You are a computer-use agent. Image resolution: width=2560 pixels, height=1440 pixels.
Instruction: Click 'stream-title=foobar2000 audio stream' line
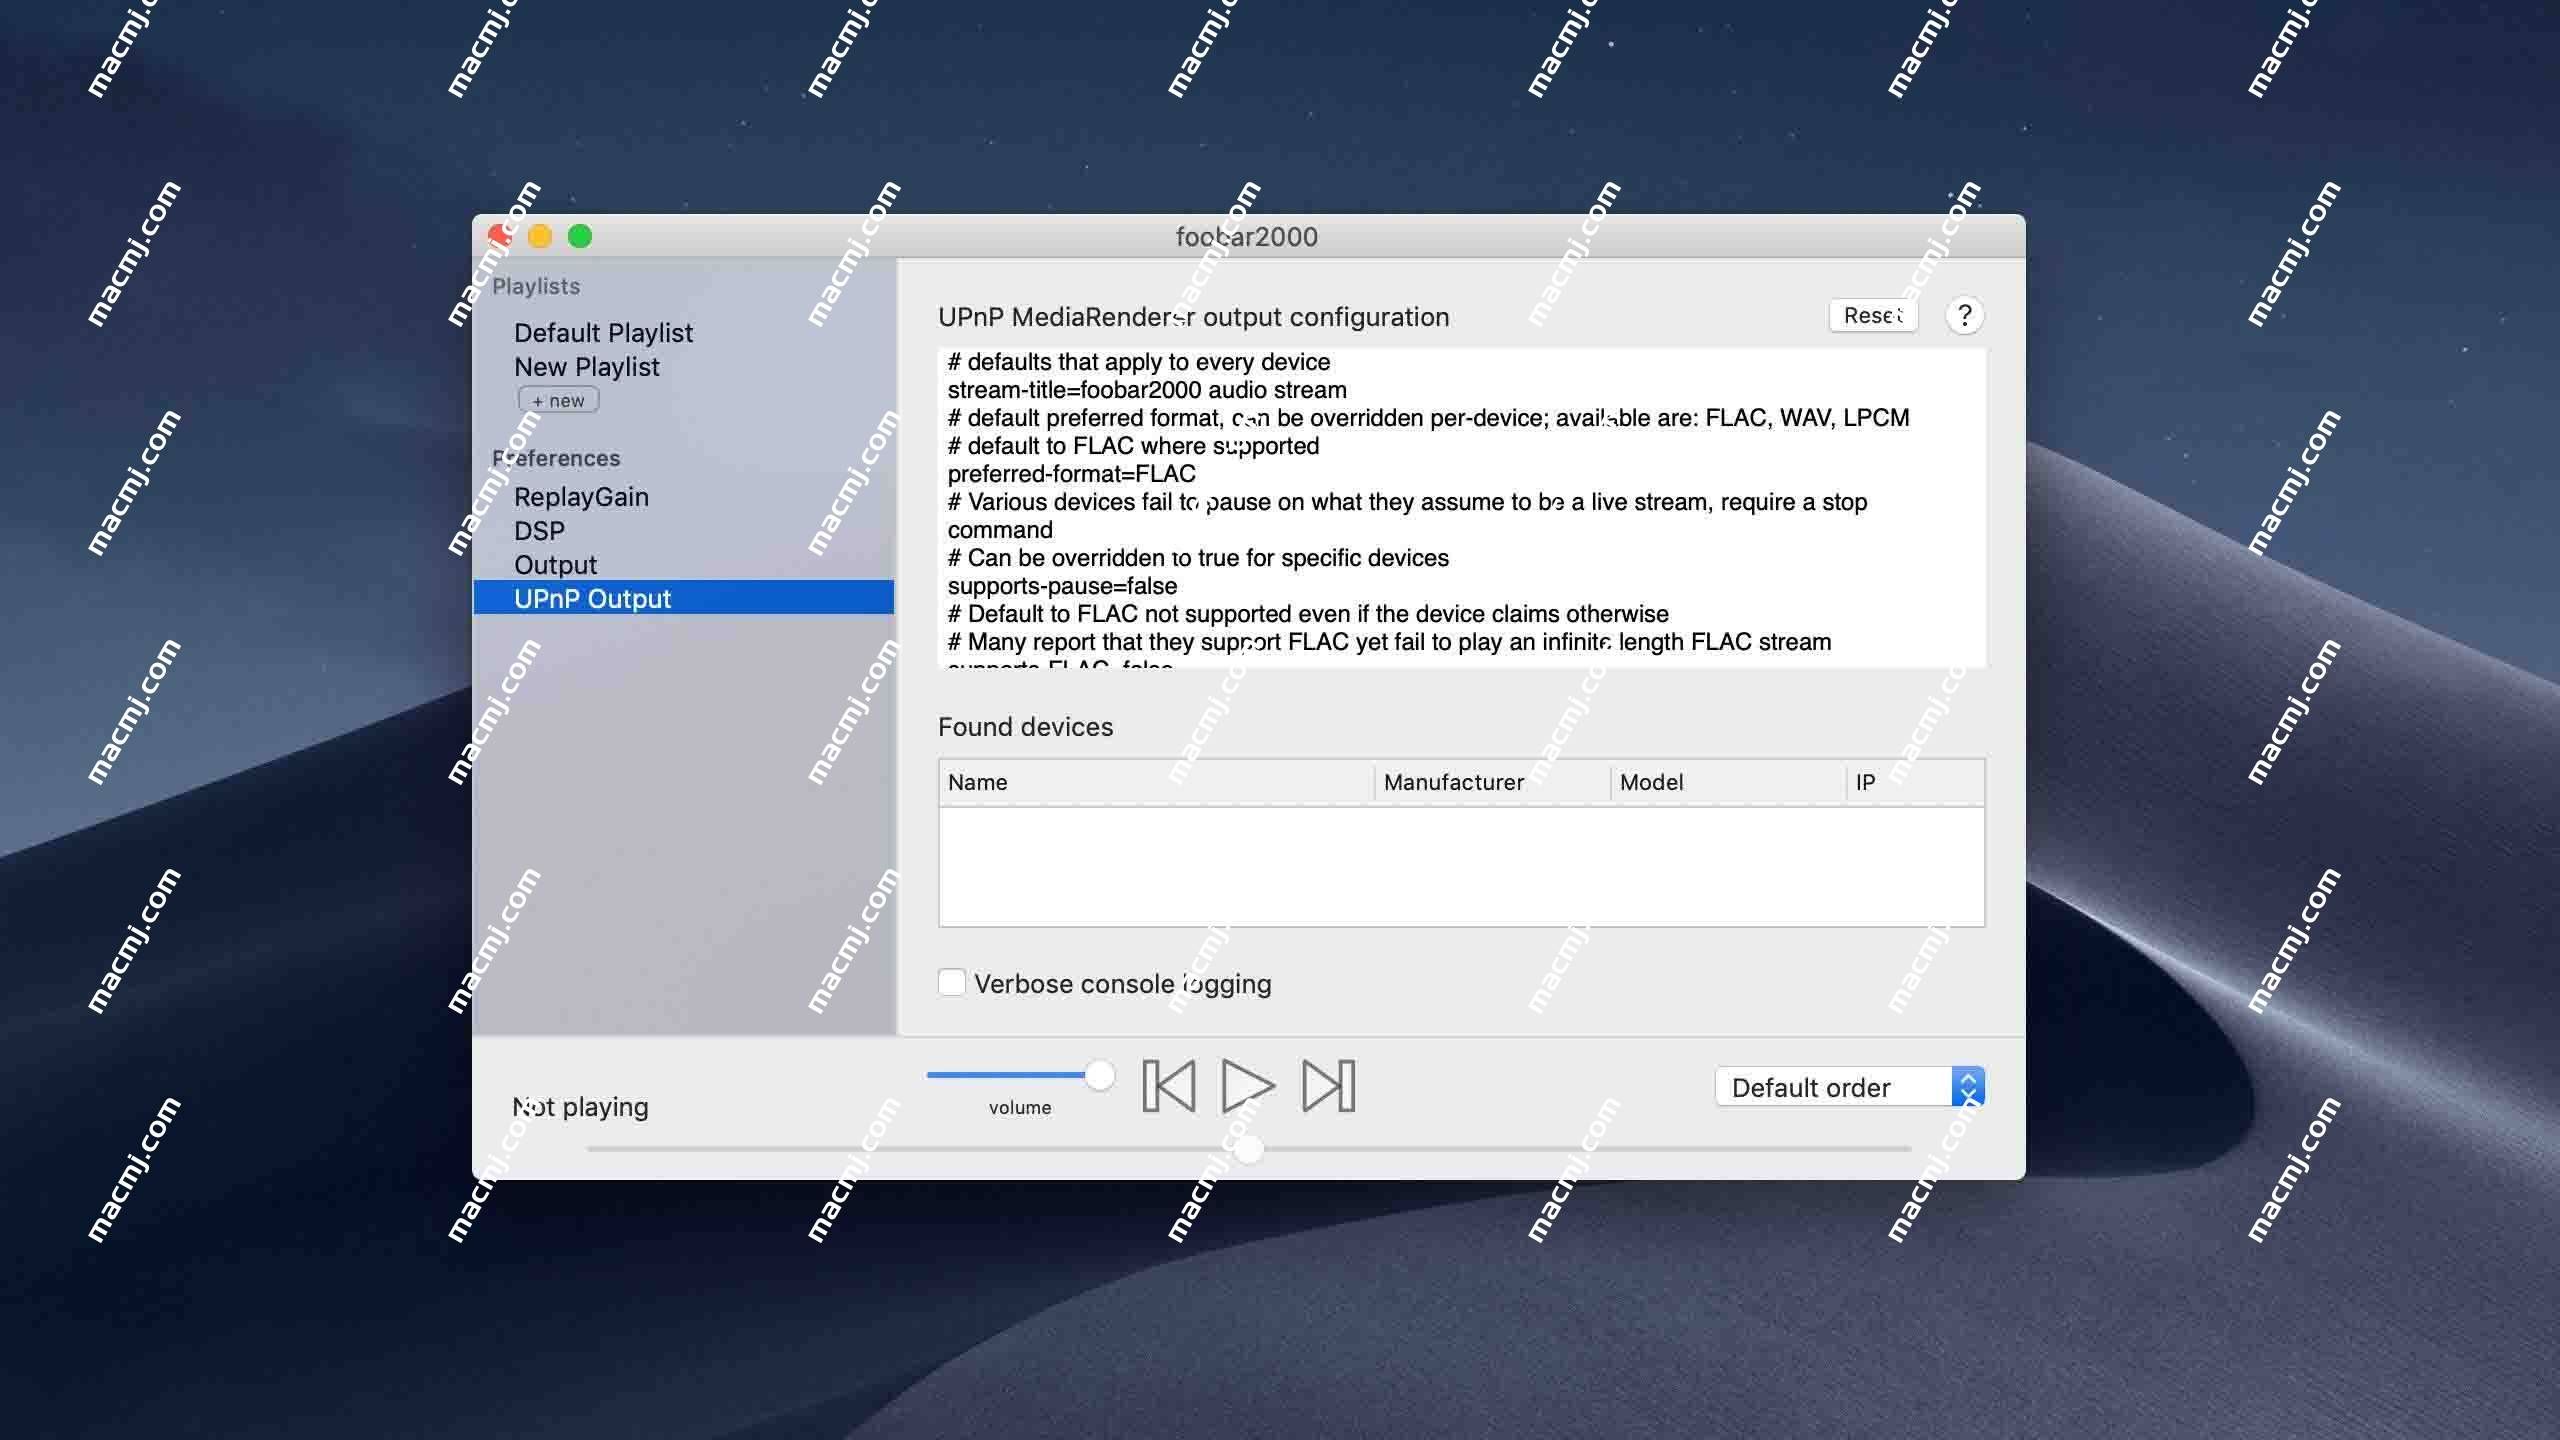pyautogui.click(x=1147, y=390)
